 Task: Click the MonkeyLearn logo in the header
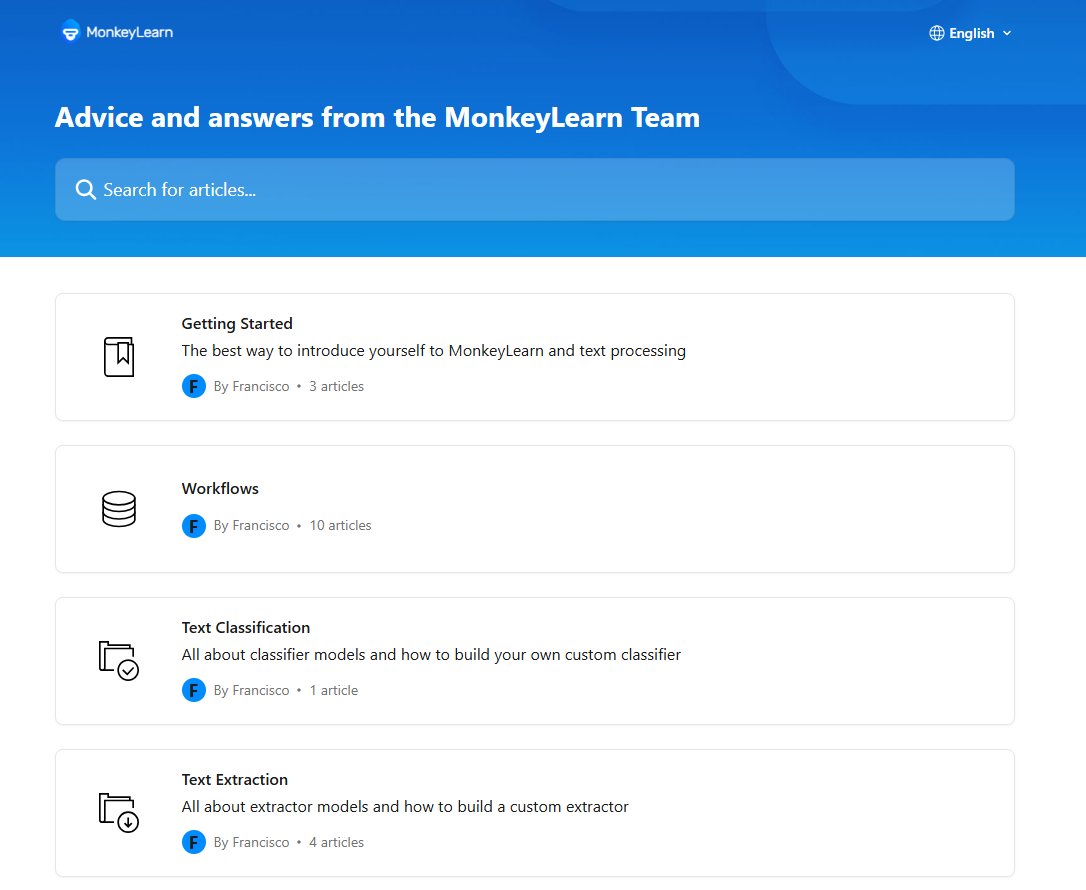pyautogui.click(x=116, y=32)
